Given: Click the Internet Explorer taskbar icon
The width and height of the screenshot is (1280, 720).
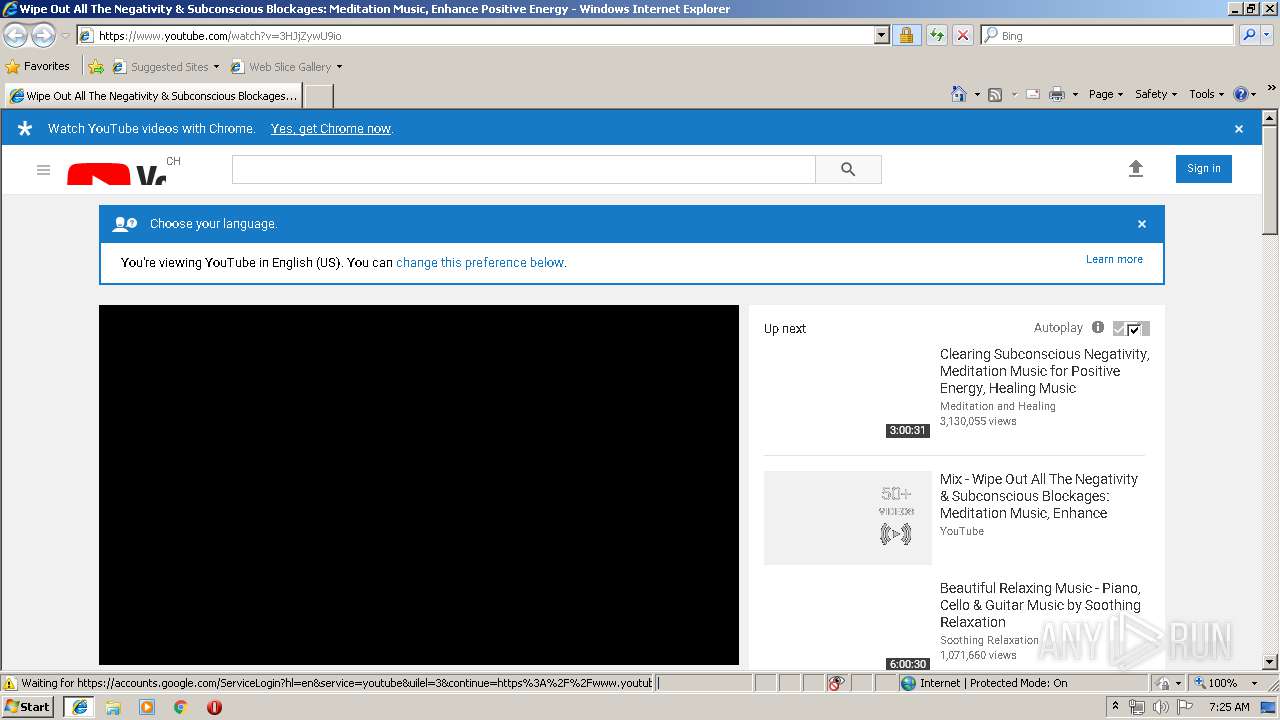Looking at the screenshot, I should (80, 707).
